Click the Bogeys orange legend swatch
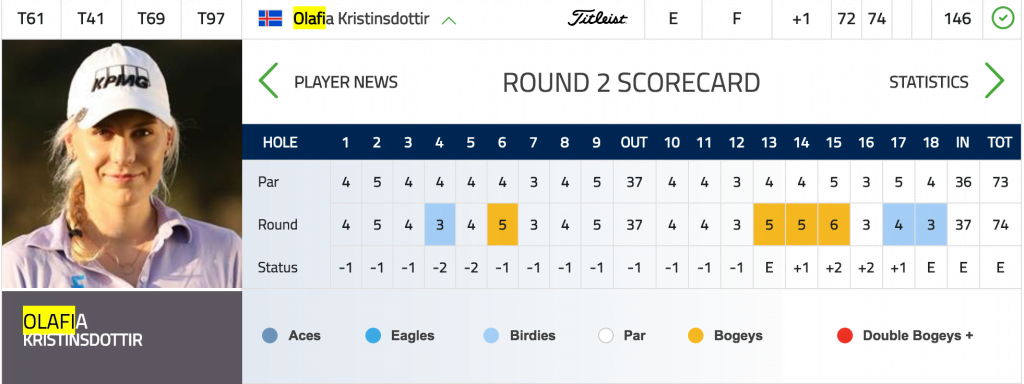The width and height of the screenshot is (1024, 384). 696,336
